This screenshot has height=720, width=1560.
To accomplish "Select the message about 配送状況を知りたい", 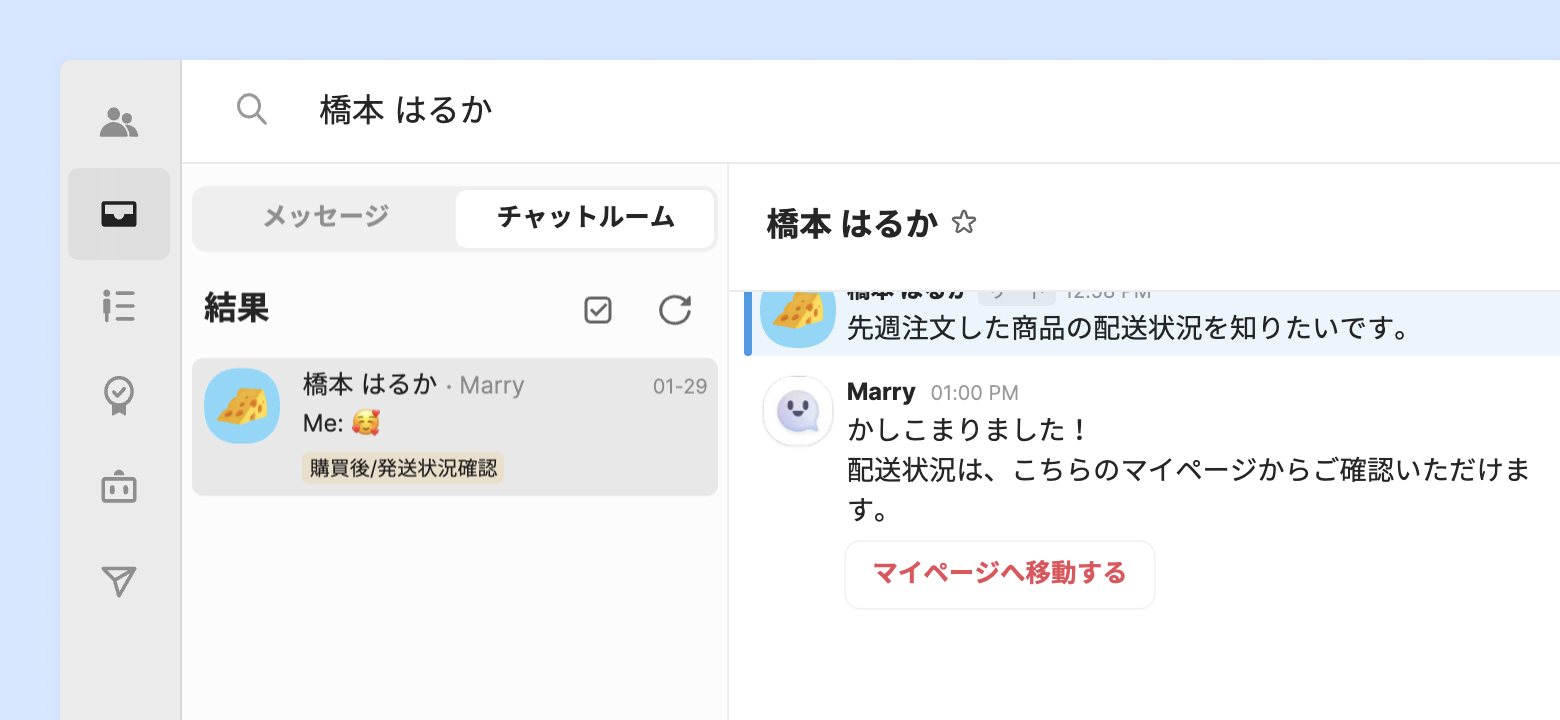I will tap(1128, 327).
